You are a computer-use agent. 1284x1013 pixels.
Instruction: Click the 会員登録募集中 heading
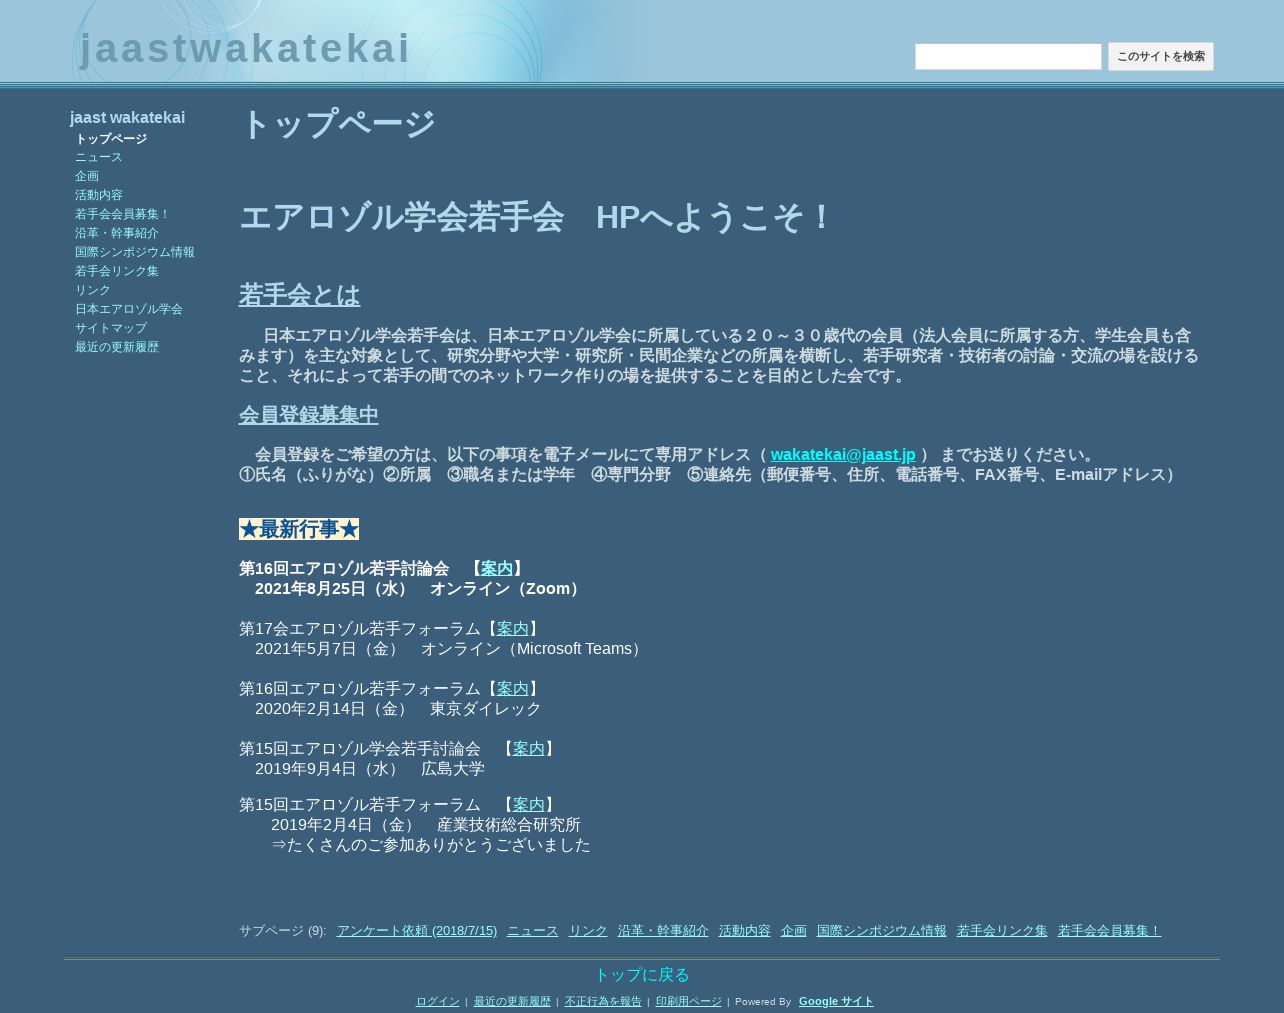coord(308,415)
